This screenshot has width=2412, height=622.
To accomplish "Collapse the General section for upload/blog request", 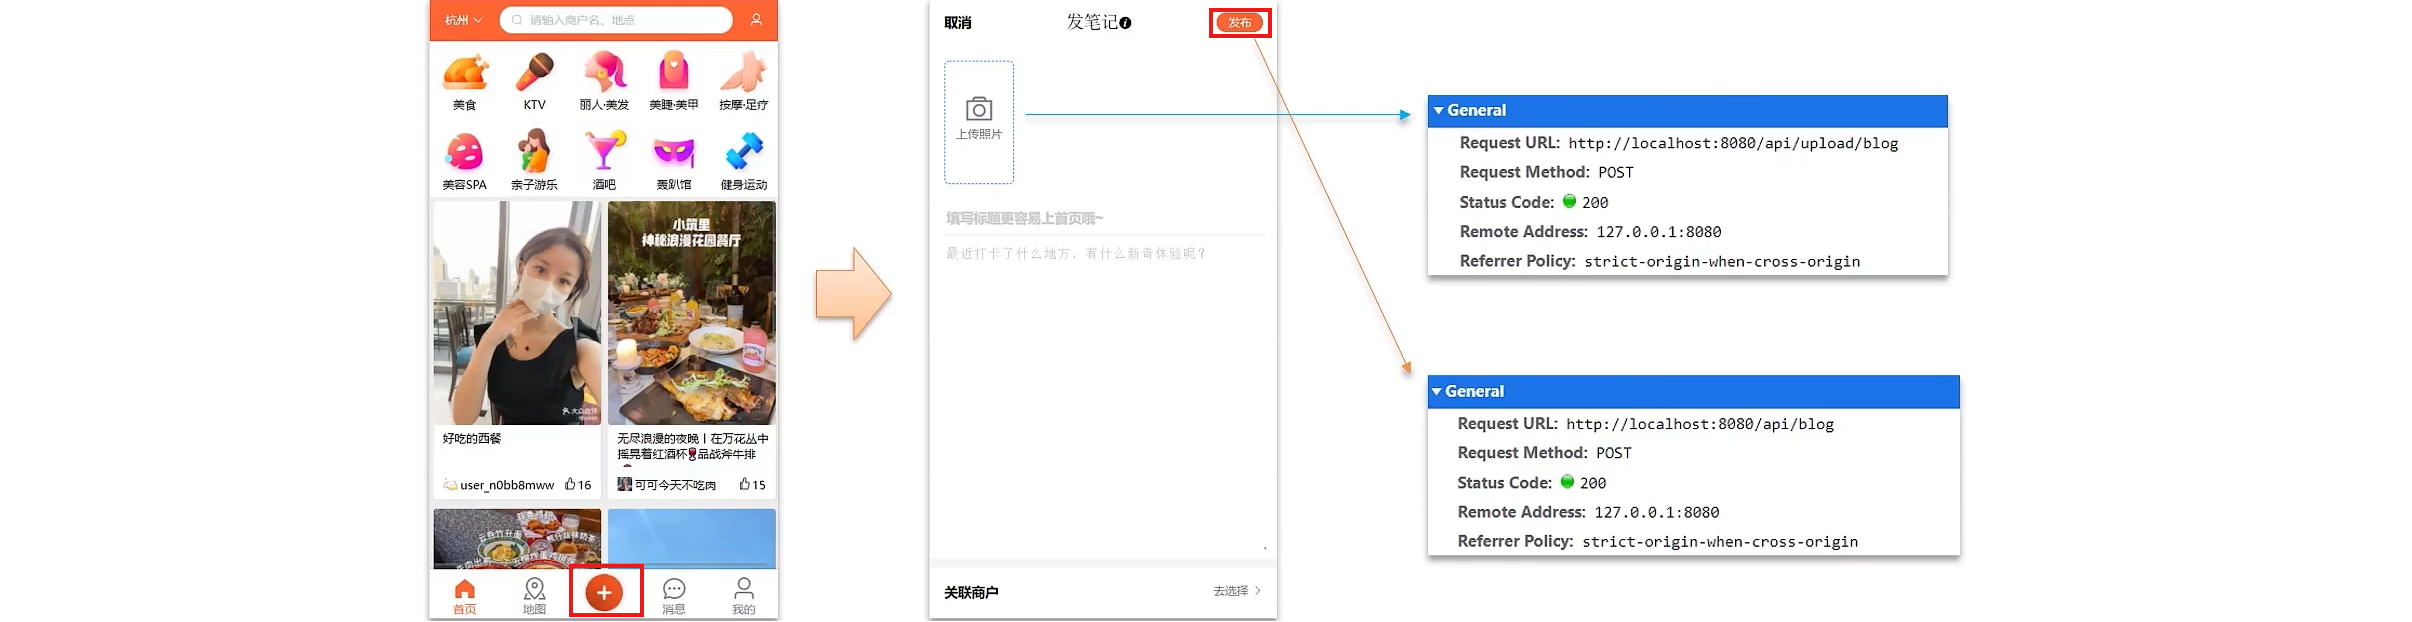I will [x=1439, y=111].
